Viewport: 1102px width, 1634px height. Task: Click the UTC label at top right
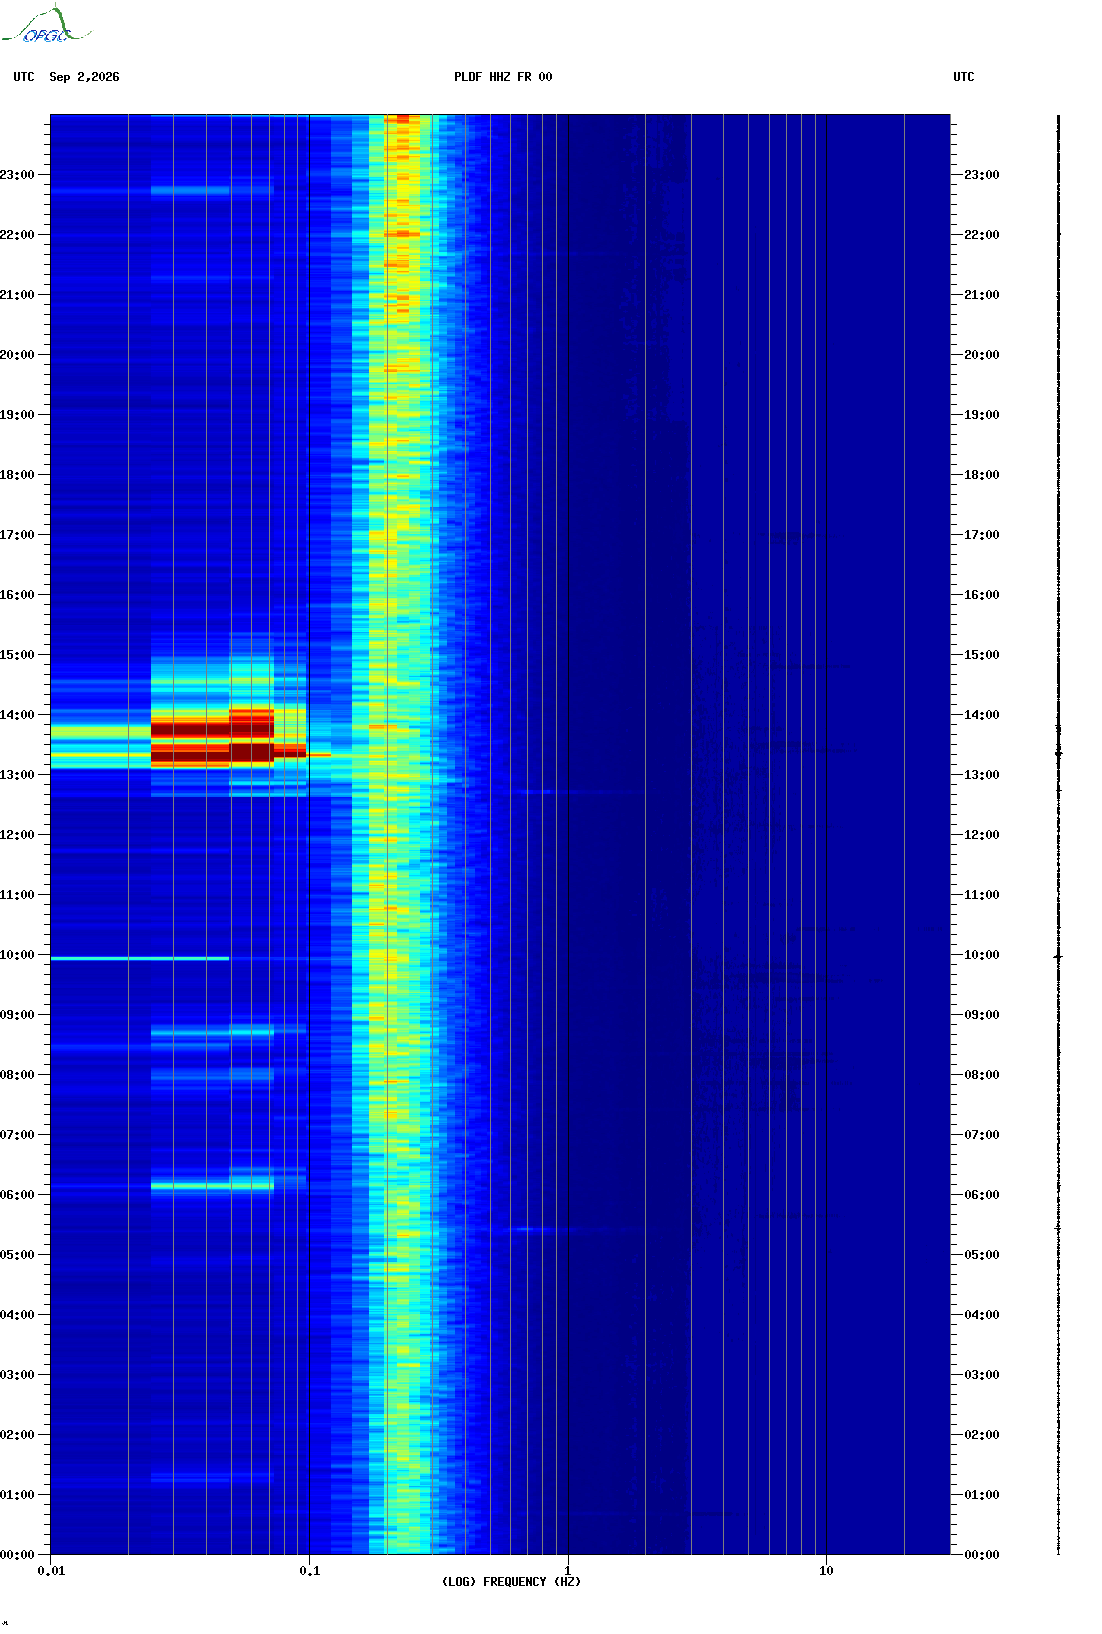point(964,77)
